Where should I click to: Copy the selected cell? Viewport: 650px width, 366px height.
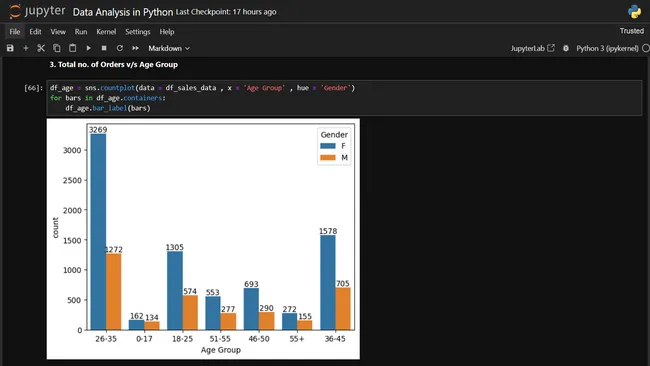point(57,48)
